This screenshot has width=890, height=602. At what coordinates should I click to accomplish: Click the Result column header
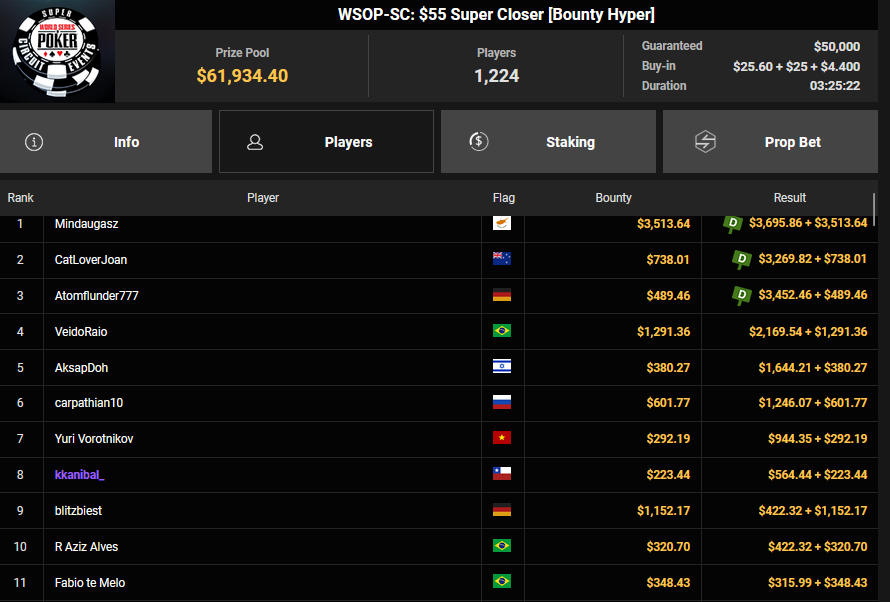pos(789,198)
